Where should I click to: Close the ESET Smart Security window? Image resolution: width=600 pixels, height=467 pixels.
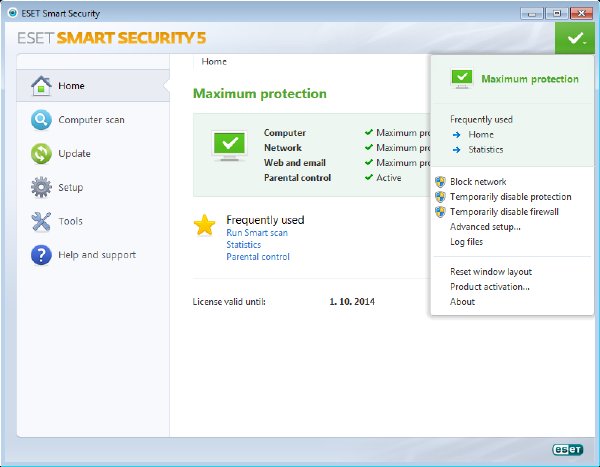pos(581,14)
